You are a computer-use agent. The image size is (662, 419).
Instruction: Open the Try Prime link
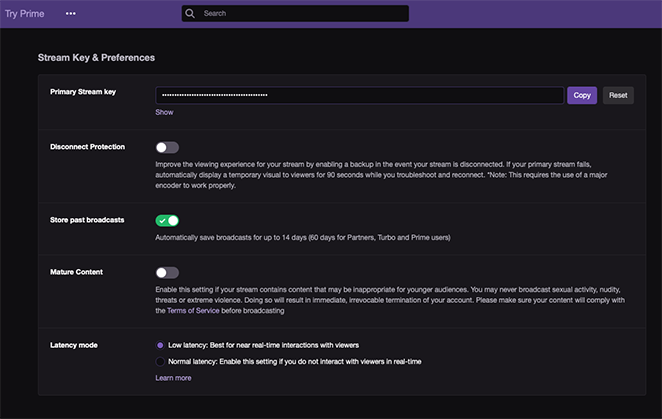[25, 14]
